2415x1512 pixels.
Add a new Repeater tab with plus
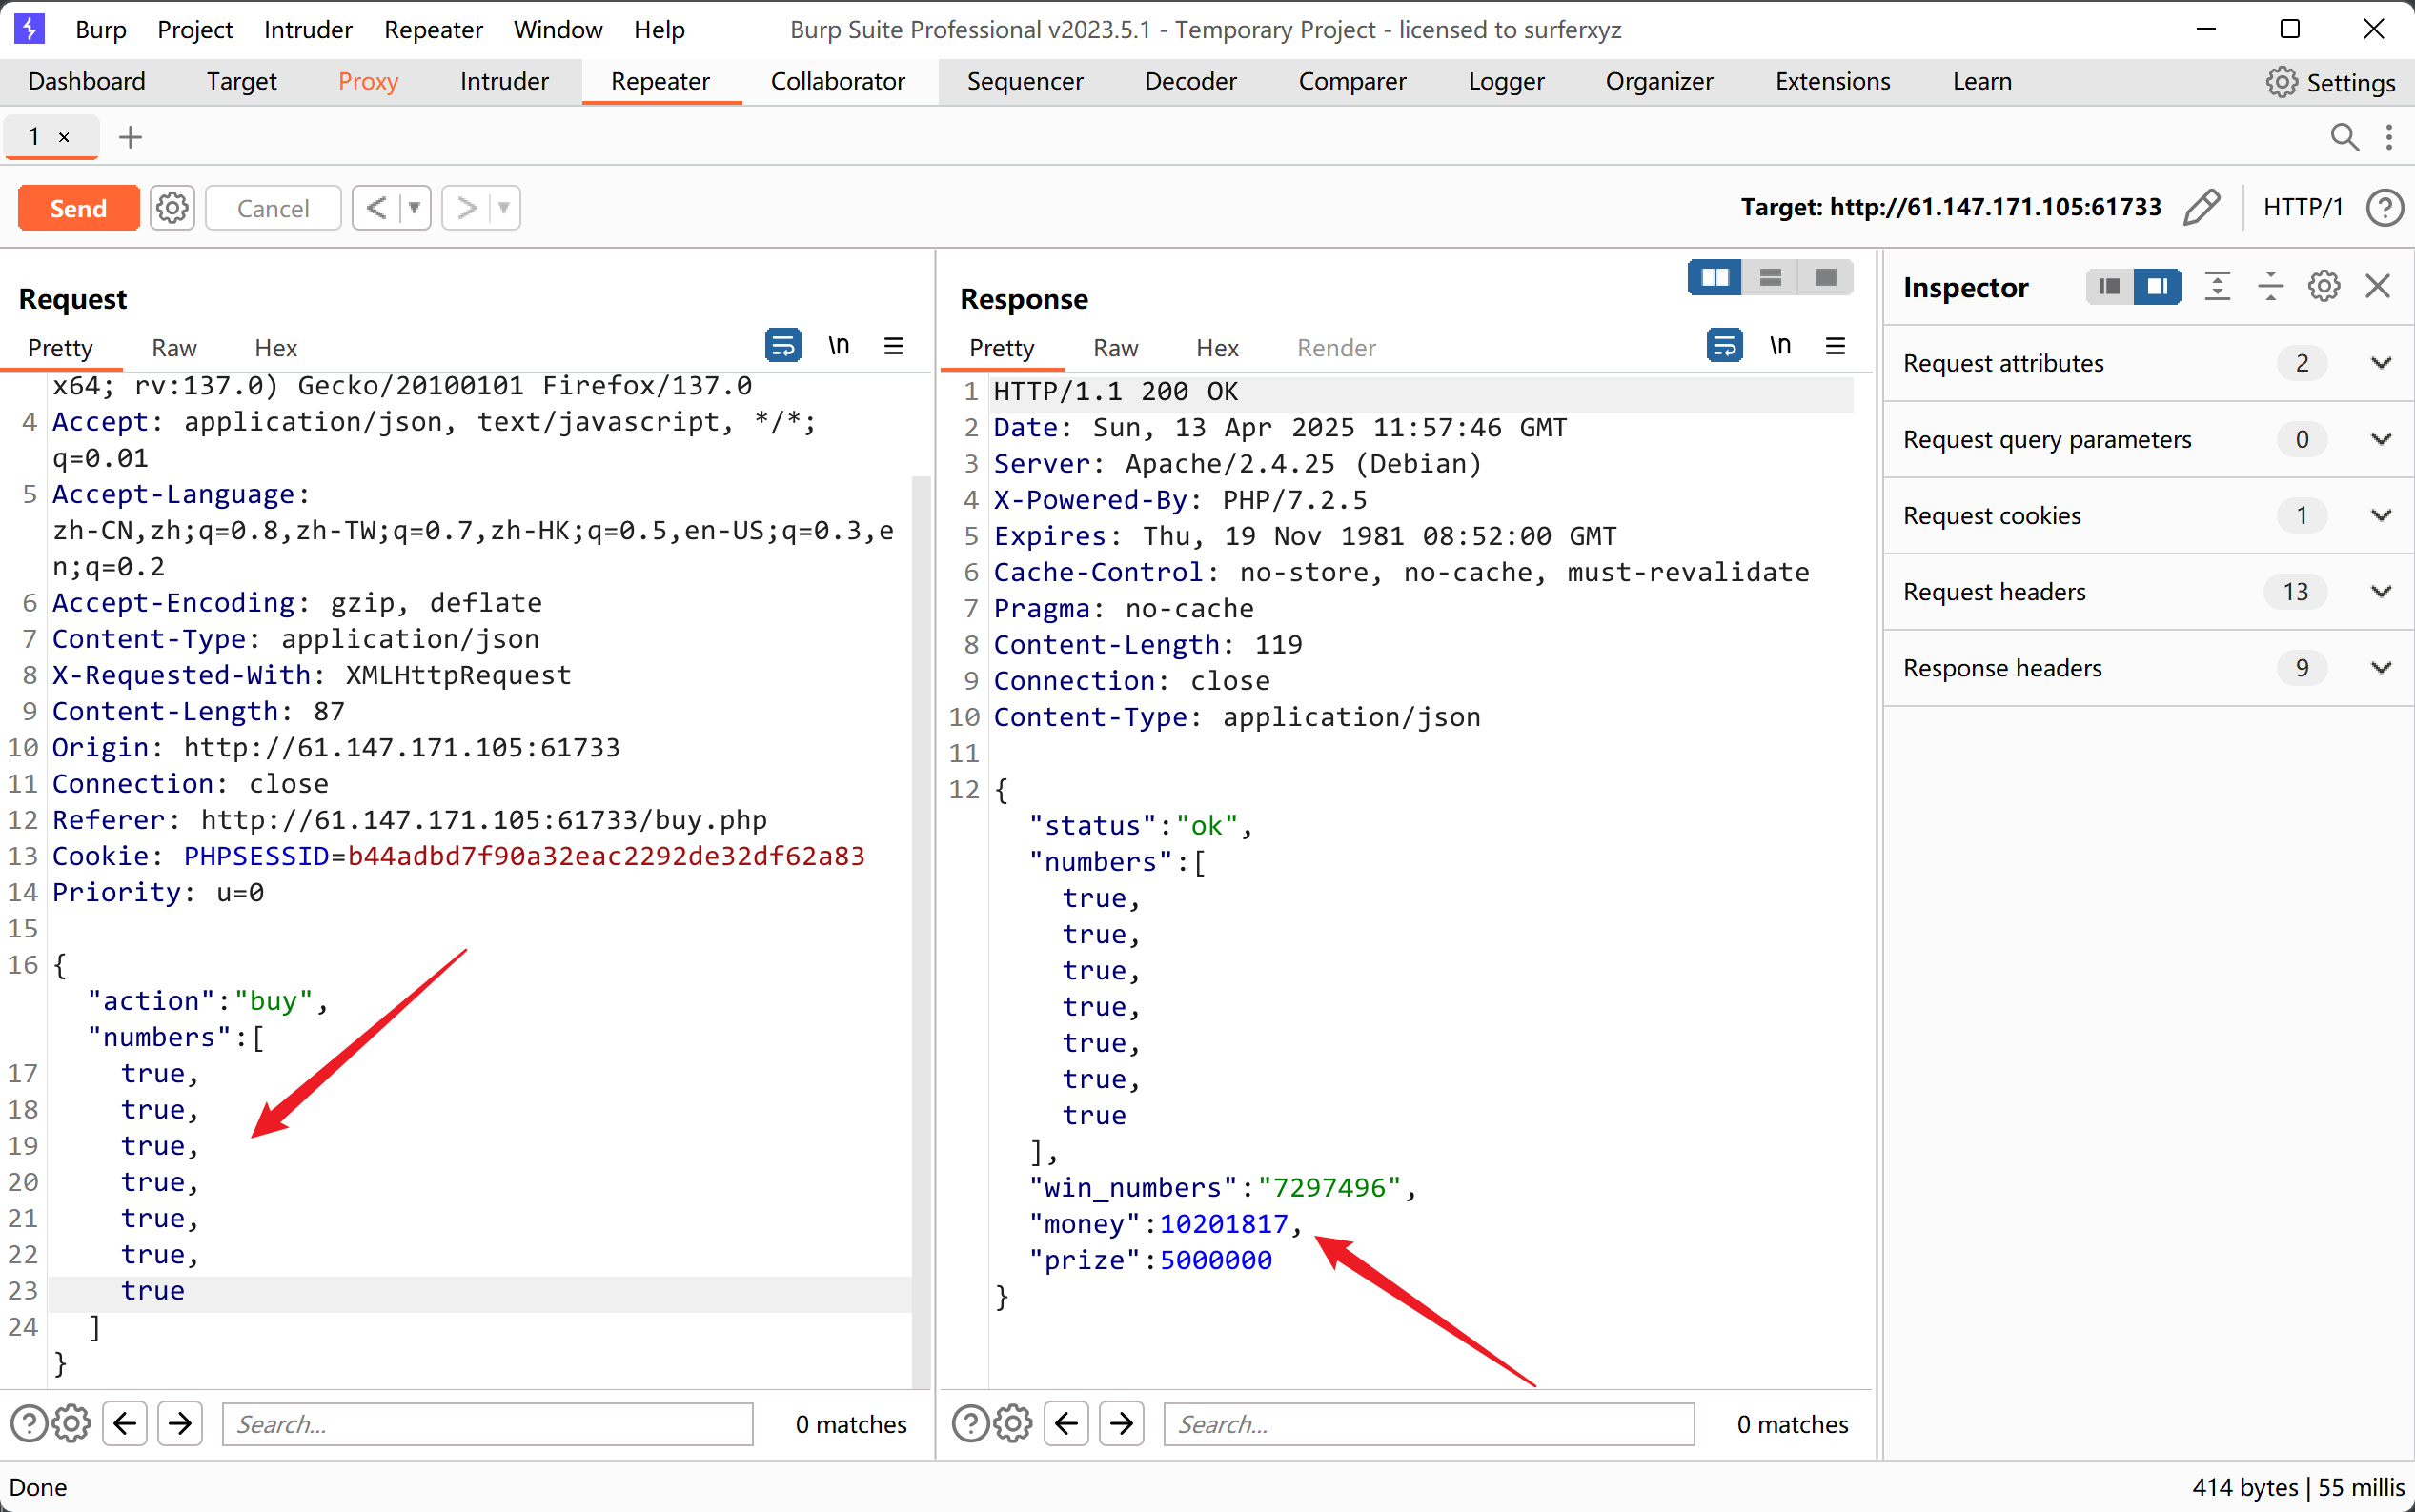click(x=130, y=137)
